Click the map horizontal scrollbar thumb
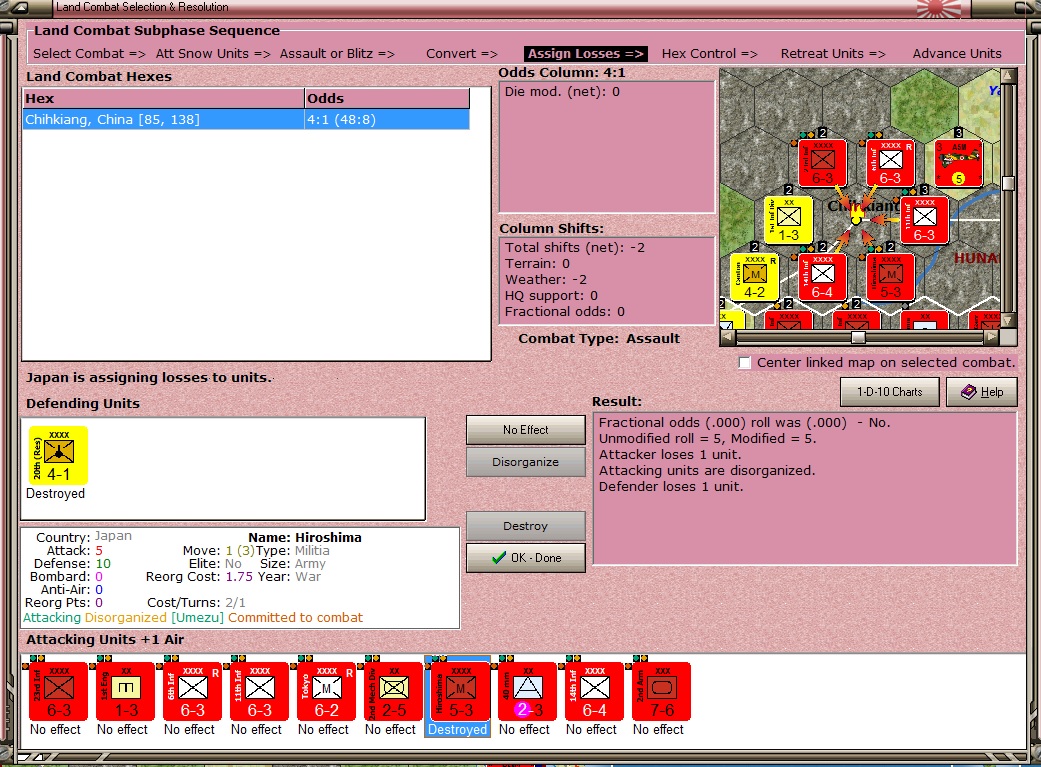The image size is (1041, 767). point(858,337)
